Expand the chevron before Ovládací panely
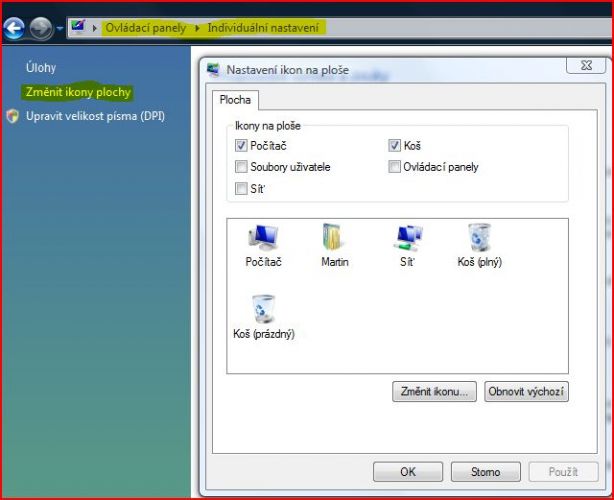This screenshot has height=500, width=614. (x=94, y=28)
